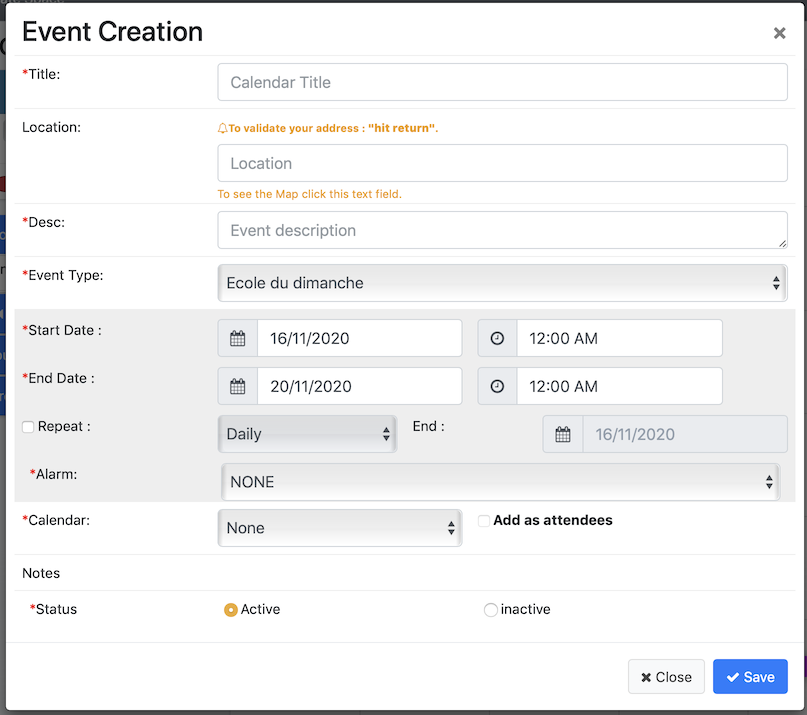Open the Event Type dropdown
807x715 pixels.
click(502, 283)
